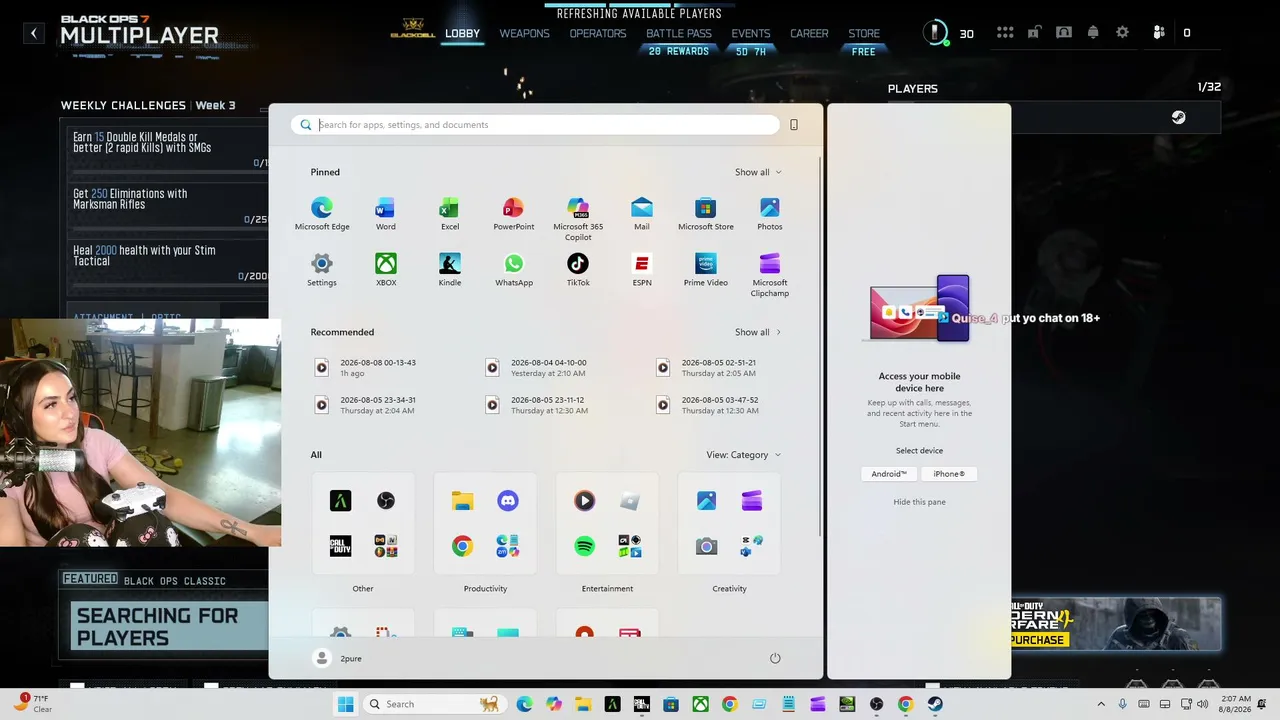Open the pinned Mail app

pyautogui.click(x=642, y=213)
